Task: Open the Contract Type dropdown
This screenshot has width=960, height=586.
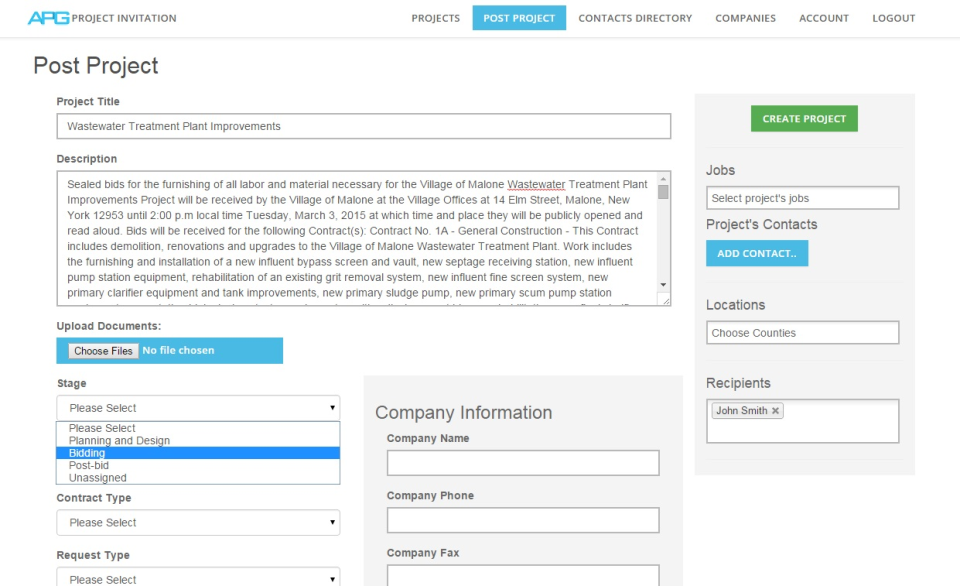Action: tap(198, 522)
